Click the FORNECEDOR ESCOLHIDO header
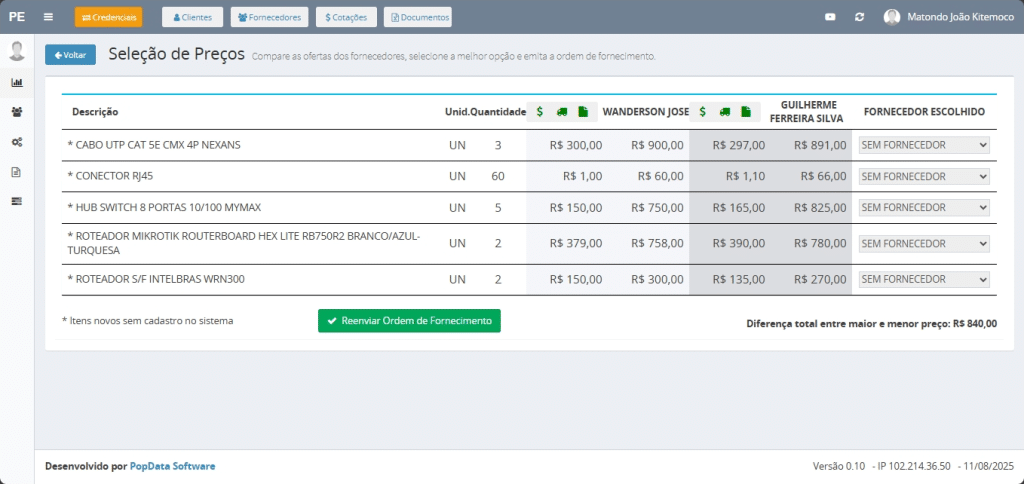This screenshot has width=1024, height=484. (924, 112)
